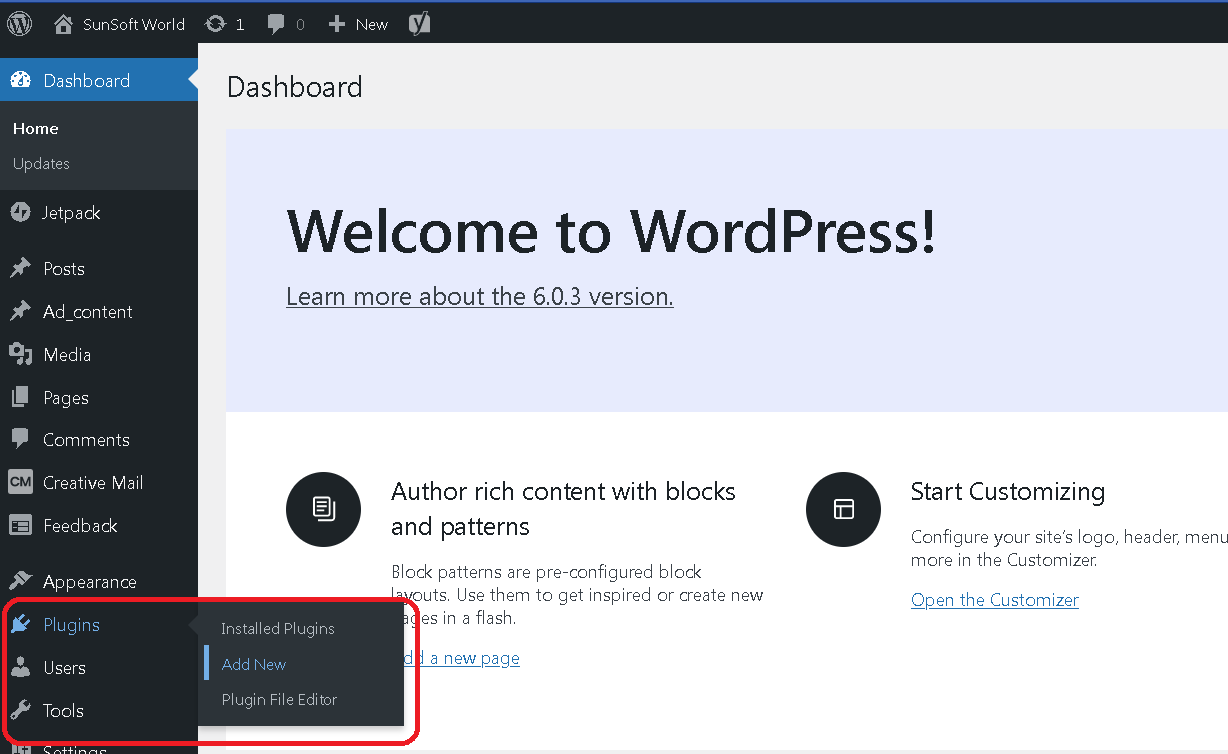Open the SunSoft World home icon
The height and width of the screenshot is (754, 1228).
tap(64, 24)
